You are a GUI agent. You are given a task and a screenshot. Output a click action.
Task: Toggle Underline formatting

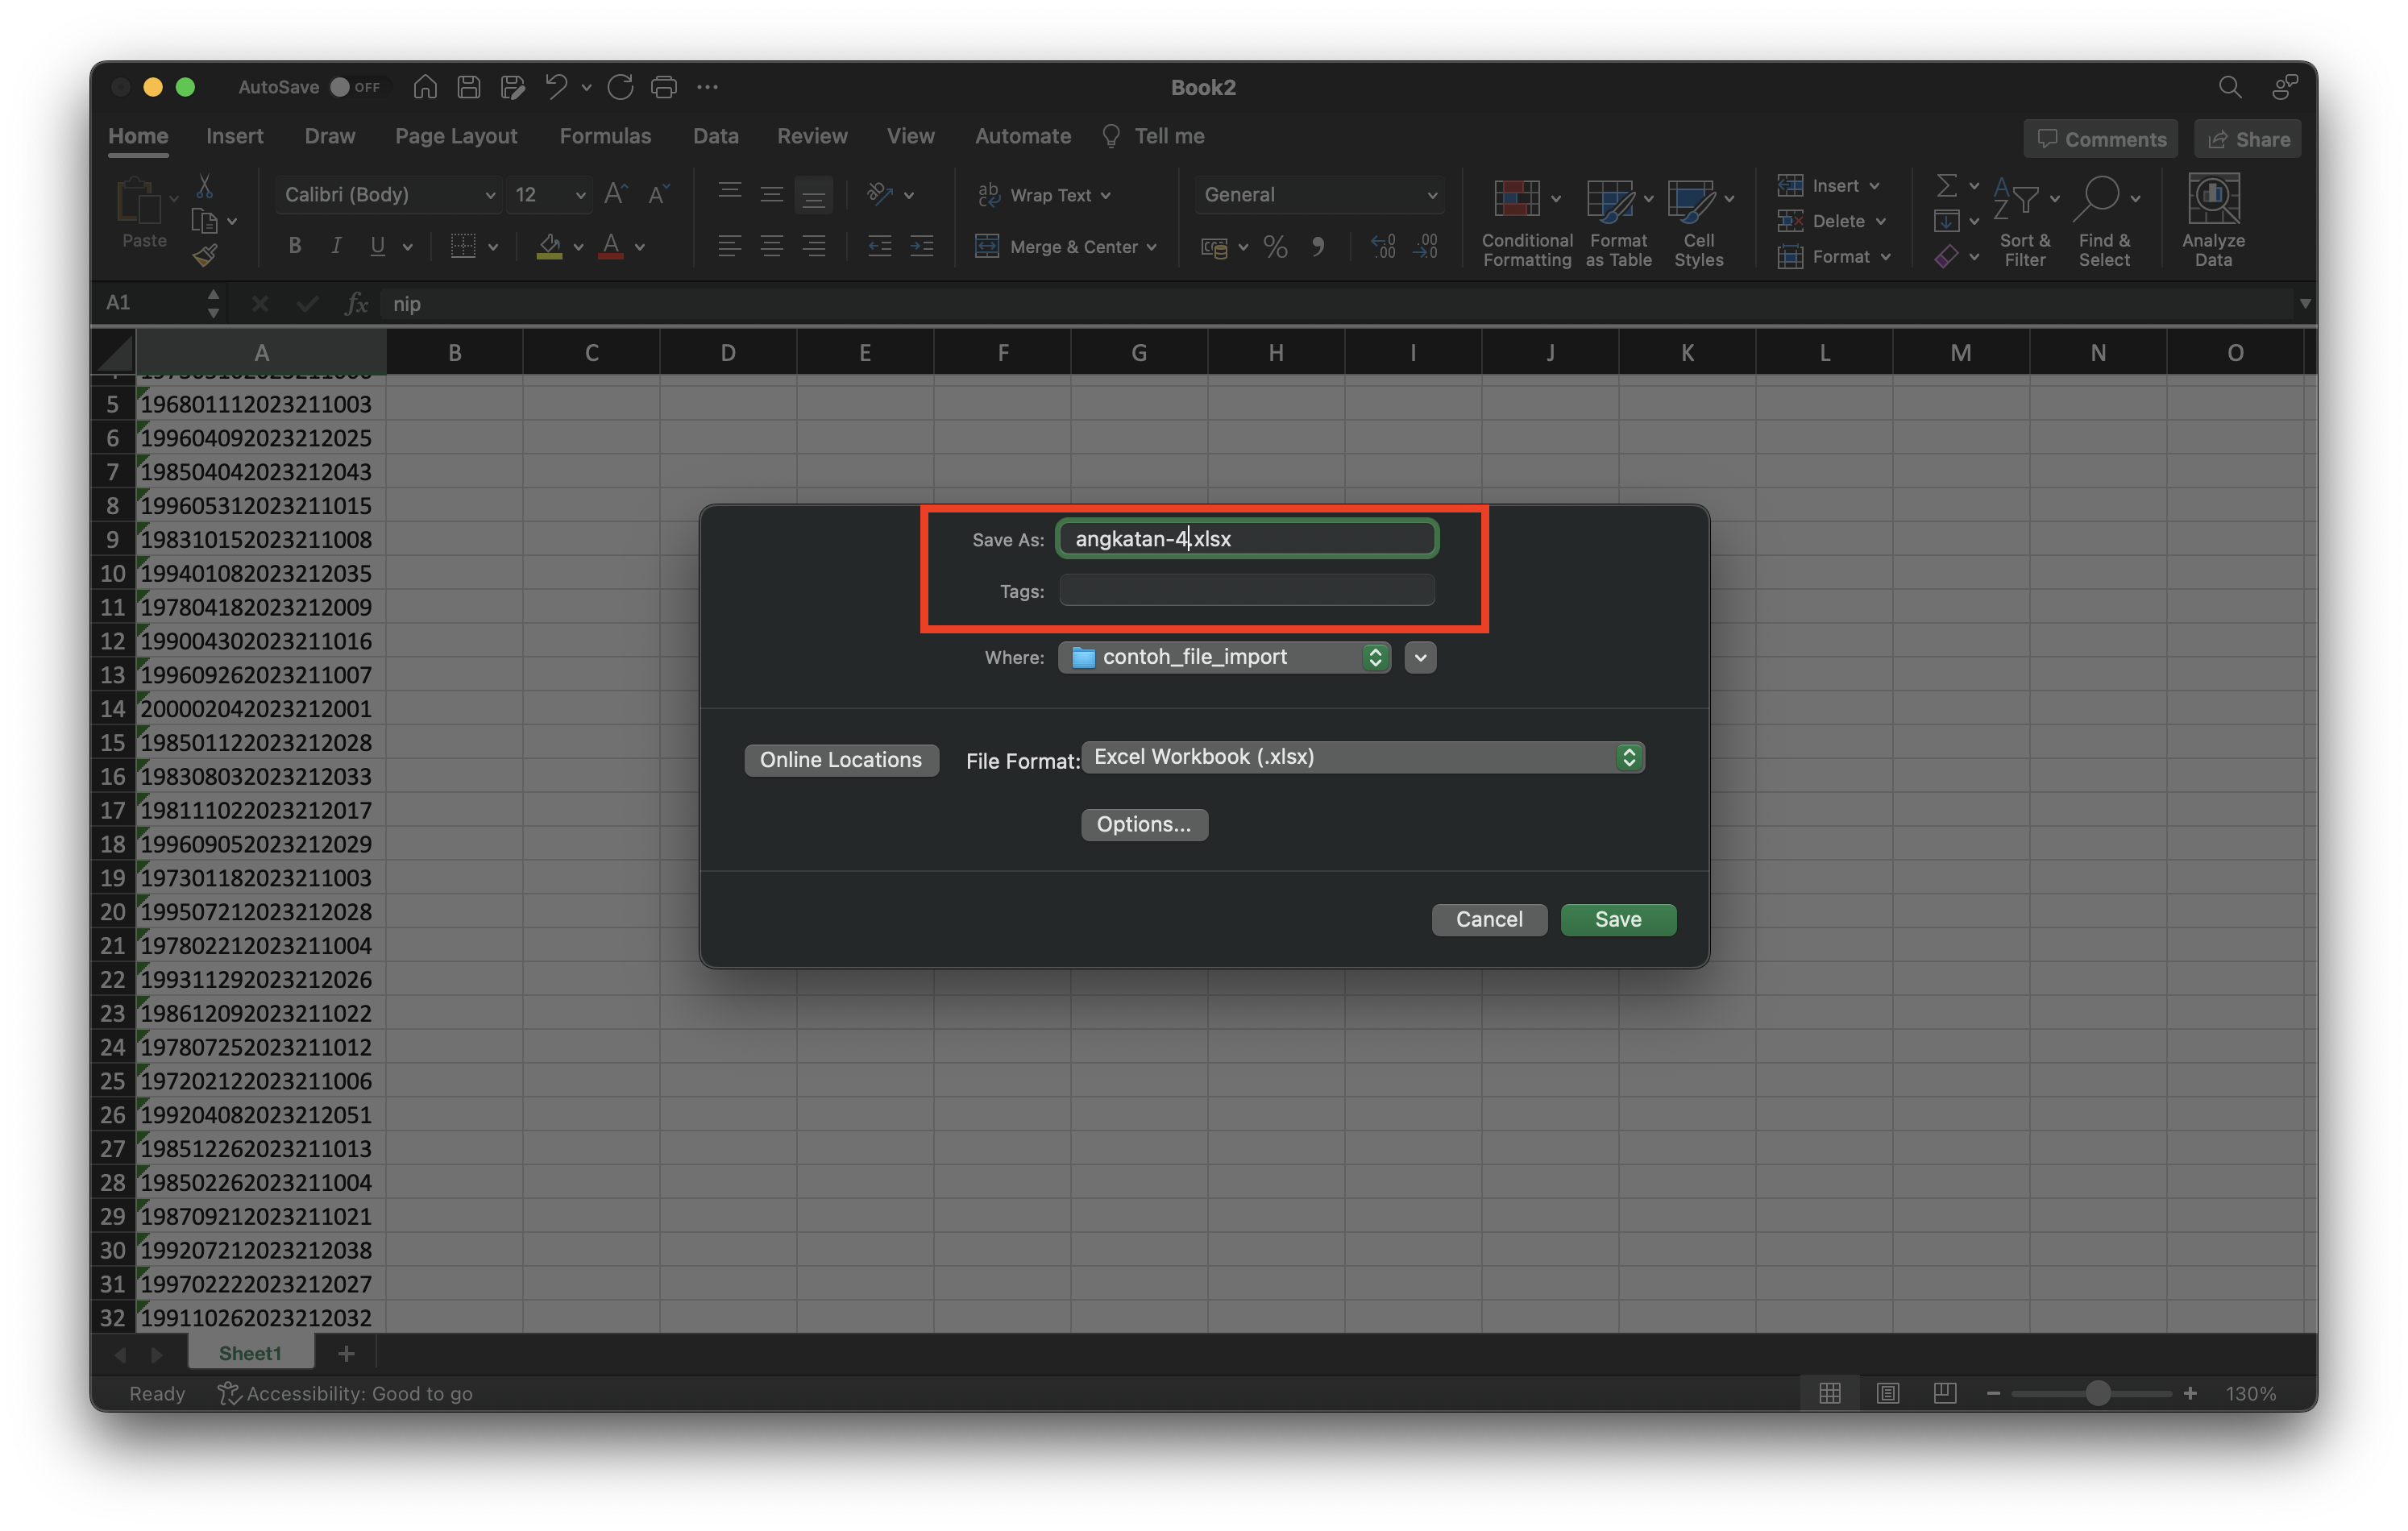coord(377,246)
